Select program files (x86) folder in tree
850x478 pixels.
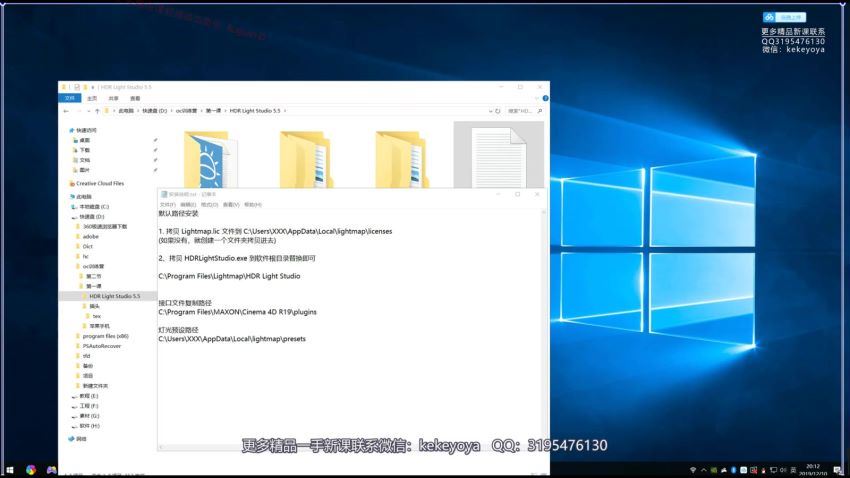click(105, 336)
